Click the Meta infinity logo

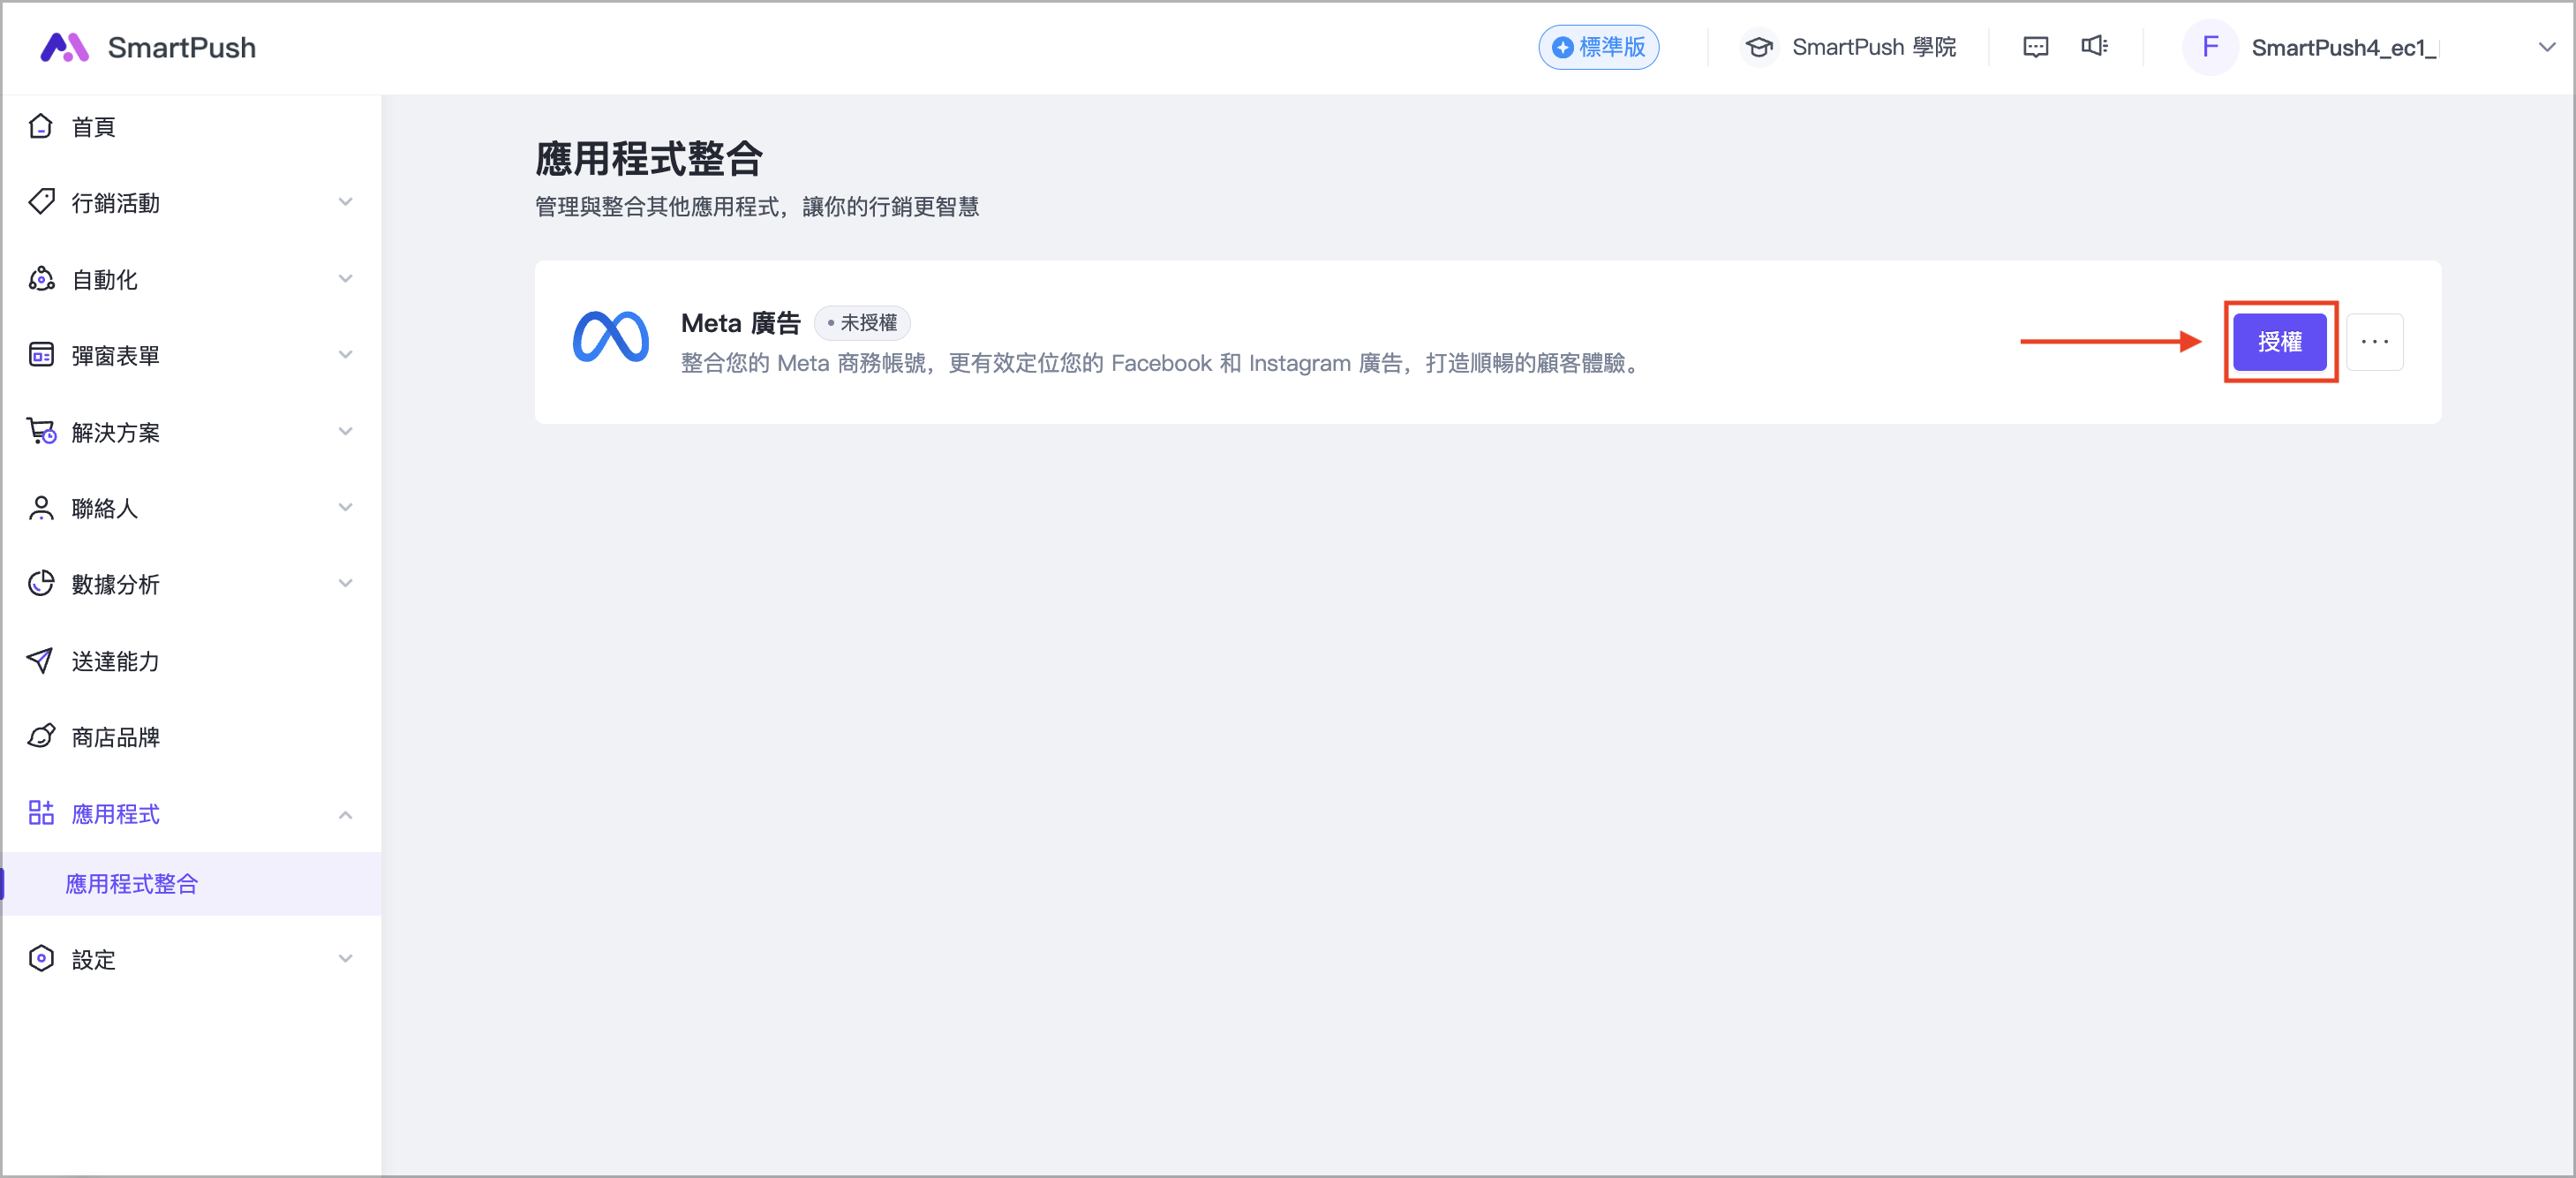[x=610, y=338]
